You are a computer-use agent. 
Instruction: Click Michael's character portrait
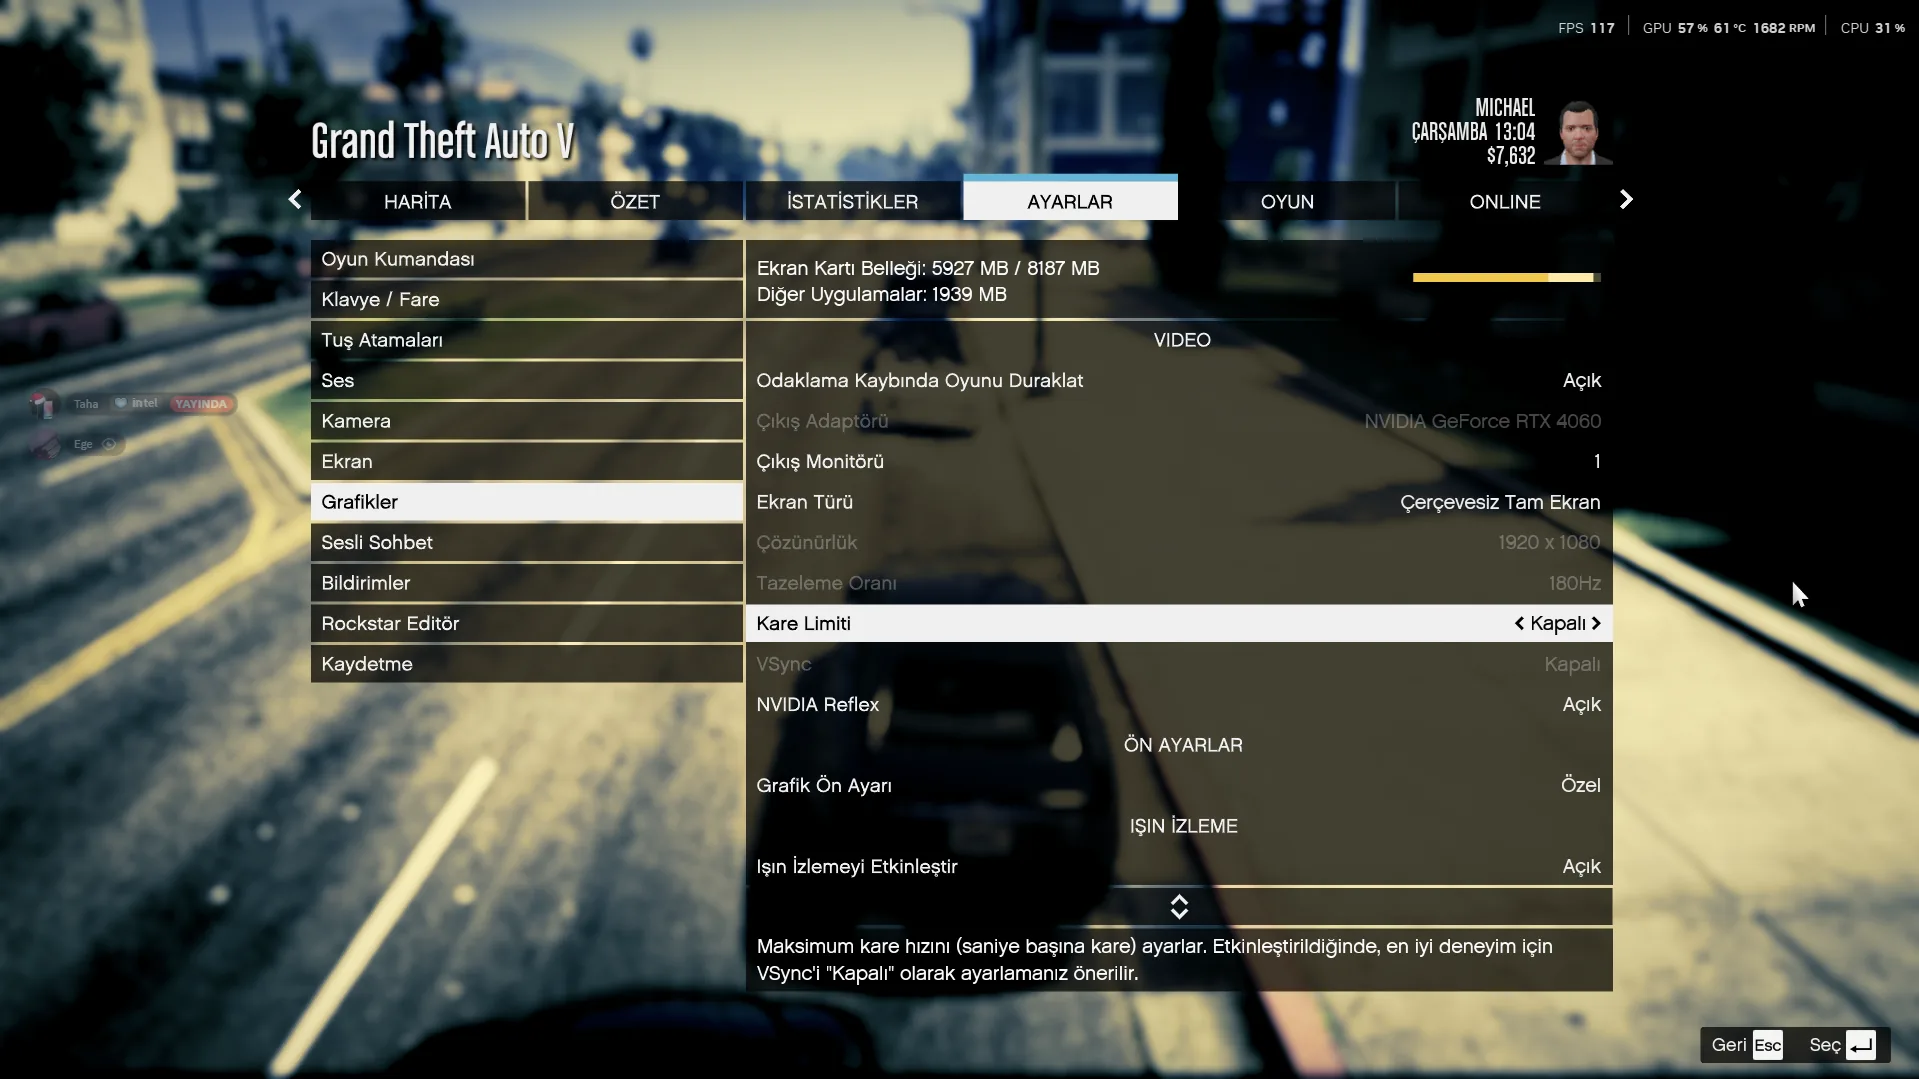coord(1579,131)
